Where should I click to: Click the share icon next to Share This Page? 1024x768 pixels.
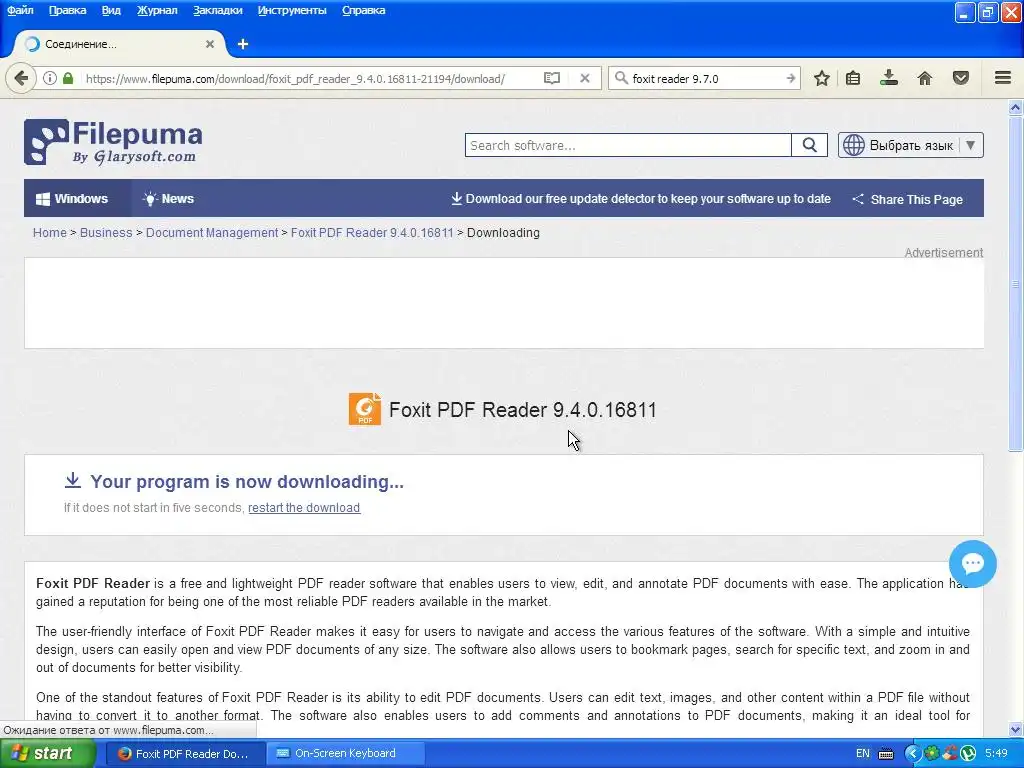(x=858, y=199)
